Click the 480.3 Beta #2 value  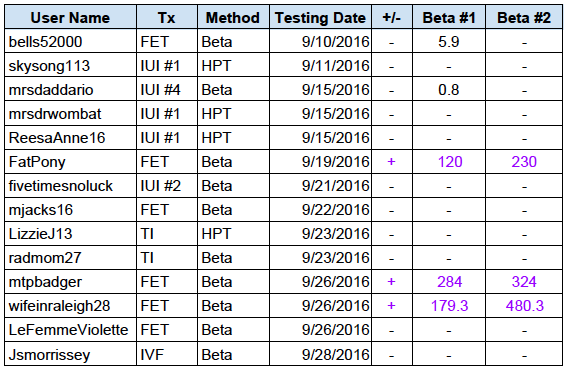524,306
